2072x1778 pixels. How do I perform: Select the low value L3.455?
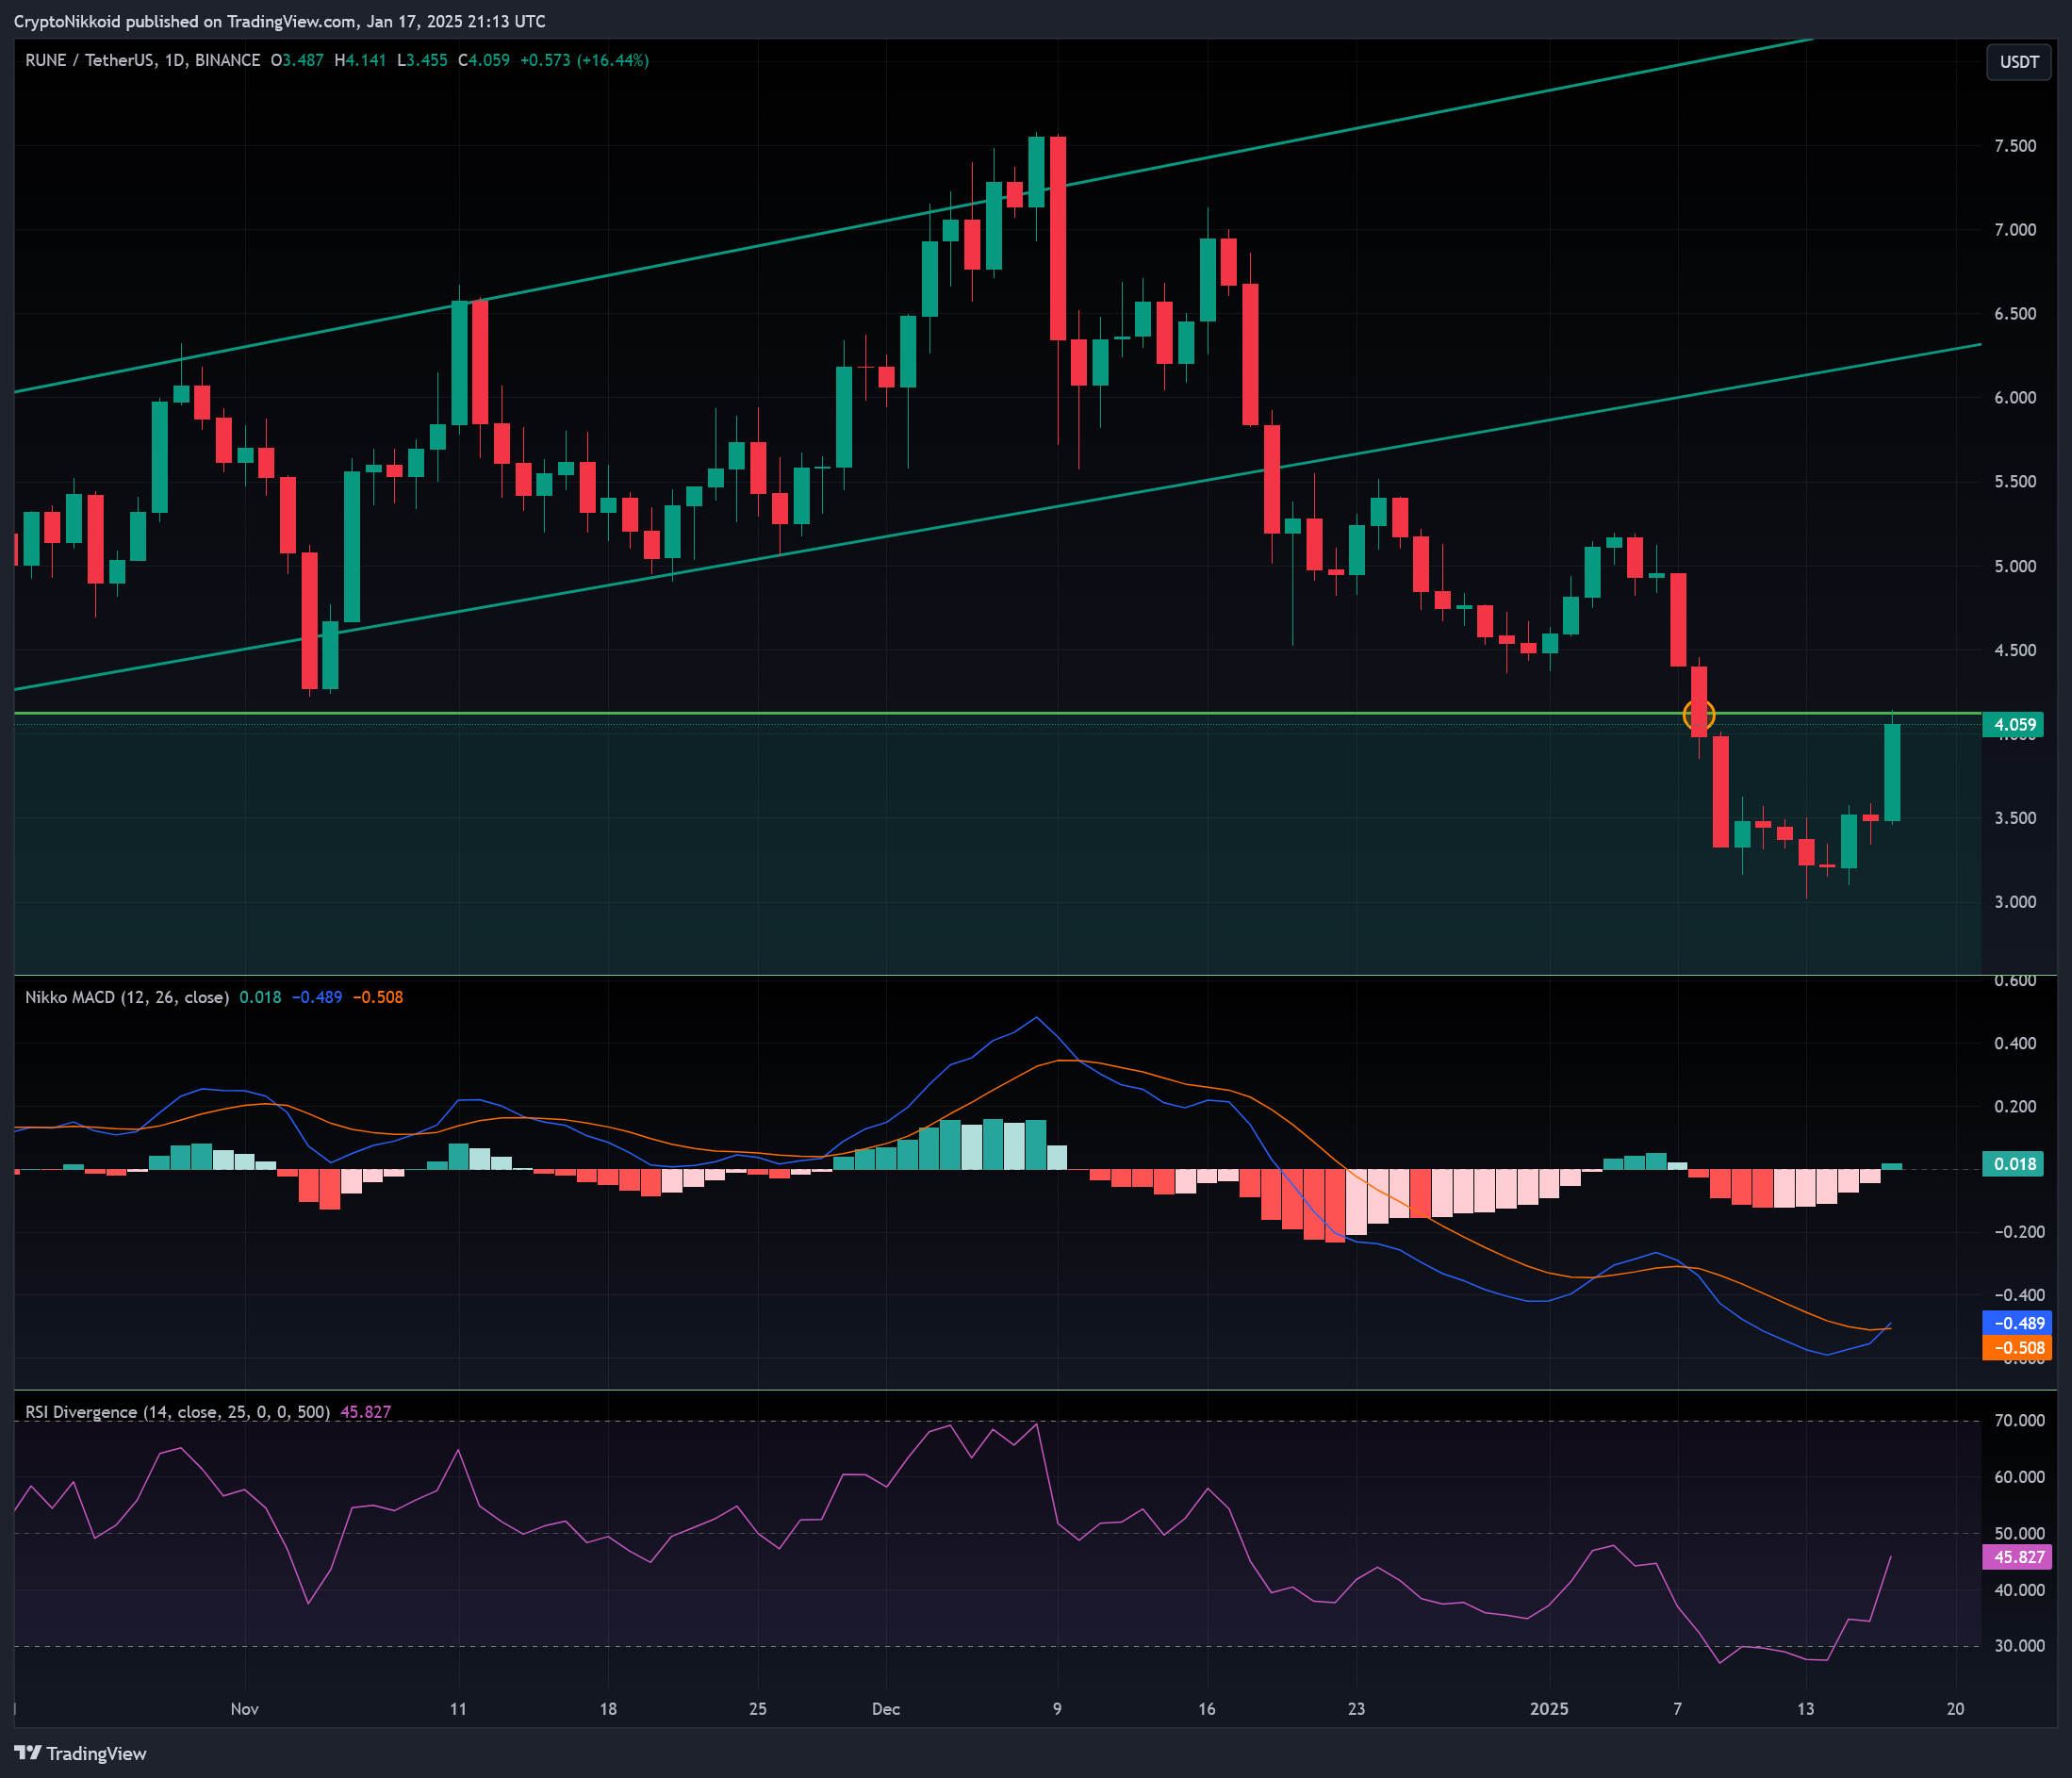coord(422,60)
